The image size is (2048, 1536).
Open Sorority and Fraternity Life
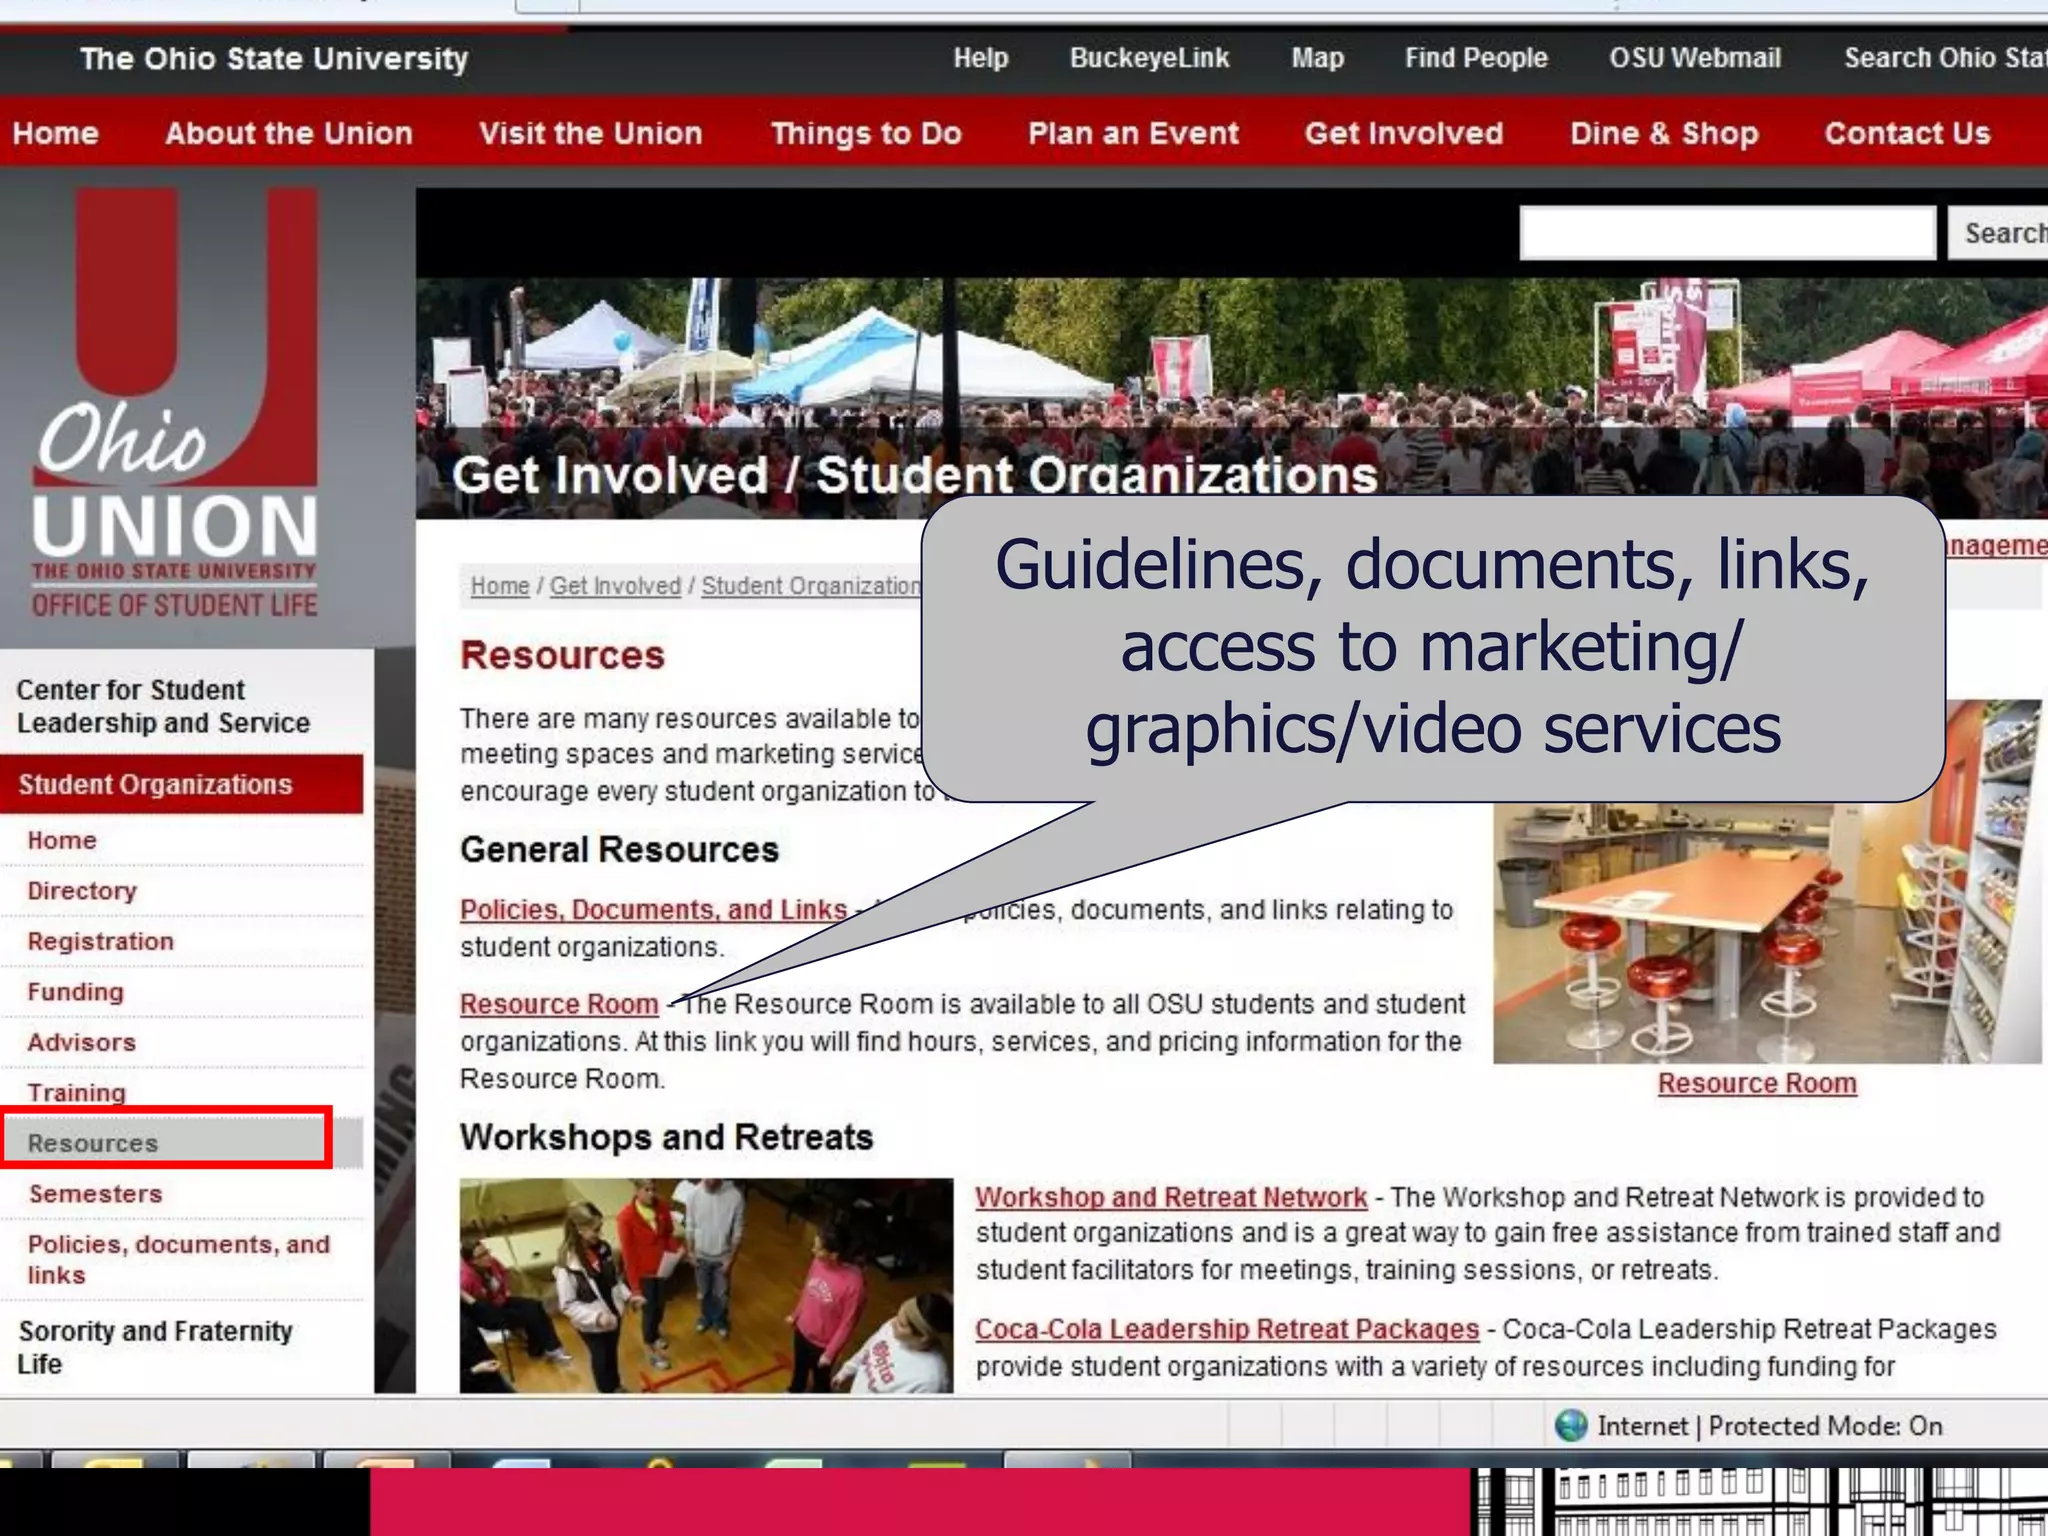(x=155, y=1347)
